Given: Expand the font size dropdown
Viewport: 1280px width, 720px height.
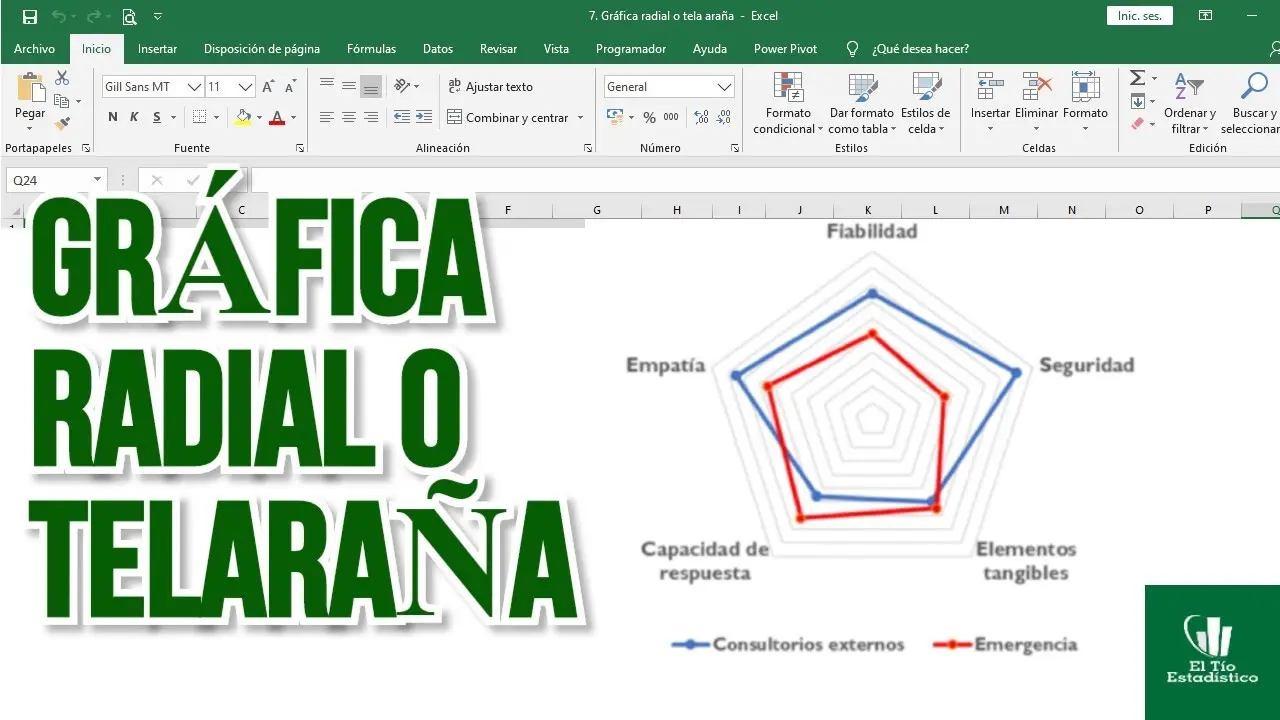Looking at the screenshot, I should click(247, 86).
